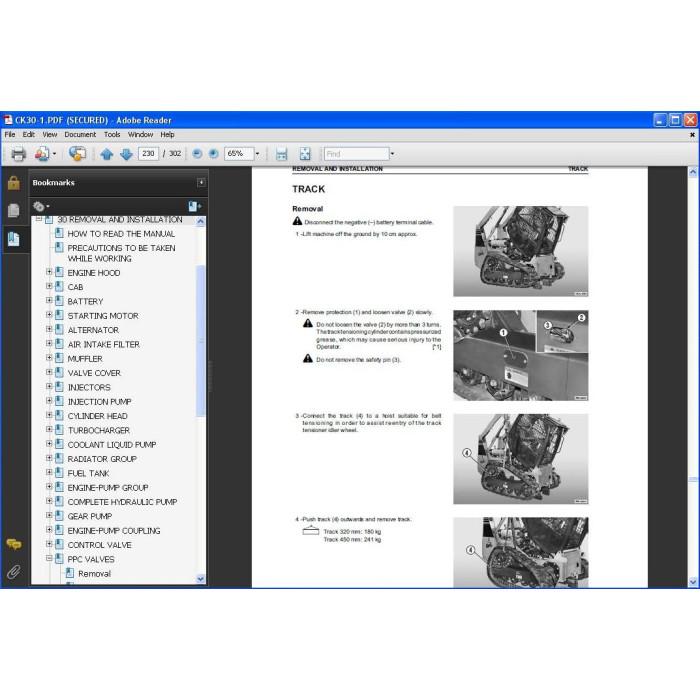Expand the FUEL TANK bookmark node
The image size is (700, 700).
tap(49, 472)
